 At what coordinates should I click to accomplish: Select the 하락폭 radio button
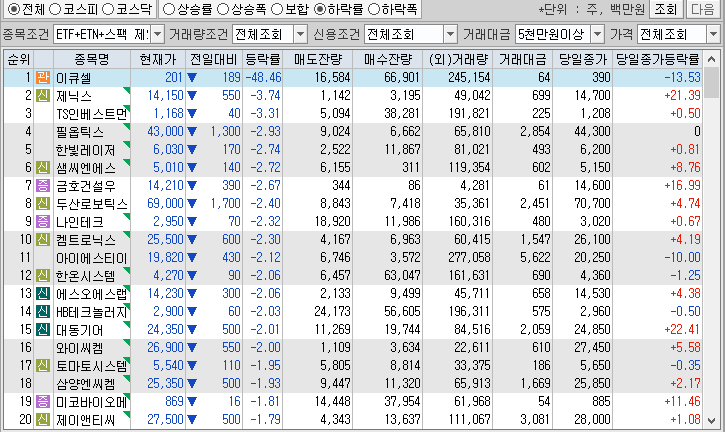coord(374,9)
